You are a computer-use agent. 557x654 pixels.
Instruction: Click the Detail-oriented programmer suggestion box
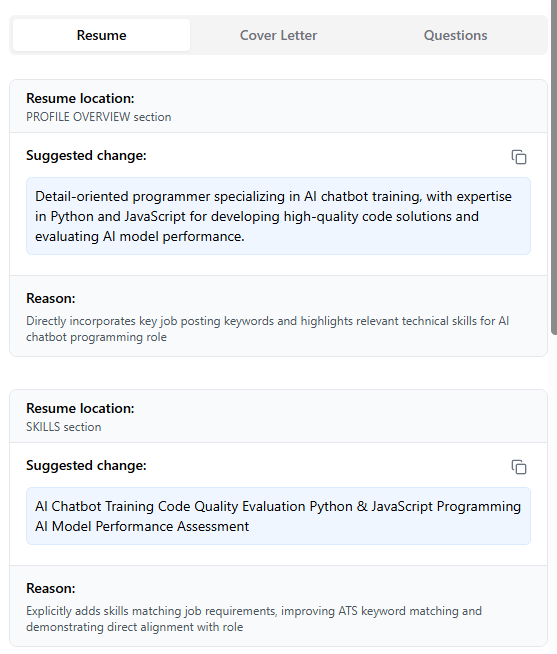click(x=278, y=216)
